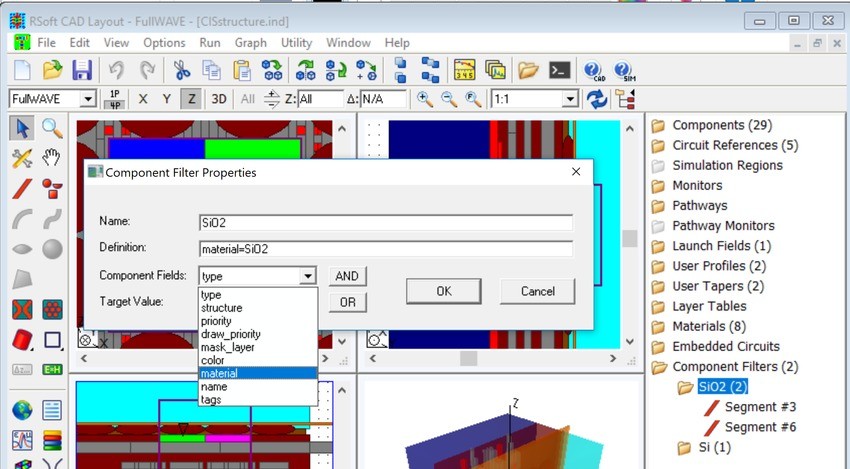Open the 1:1 aspect ratio dropdown
Screen dimensions: 850x469
point(570,99)
